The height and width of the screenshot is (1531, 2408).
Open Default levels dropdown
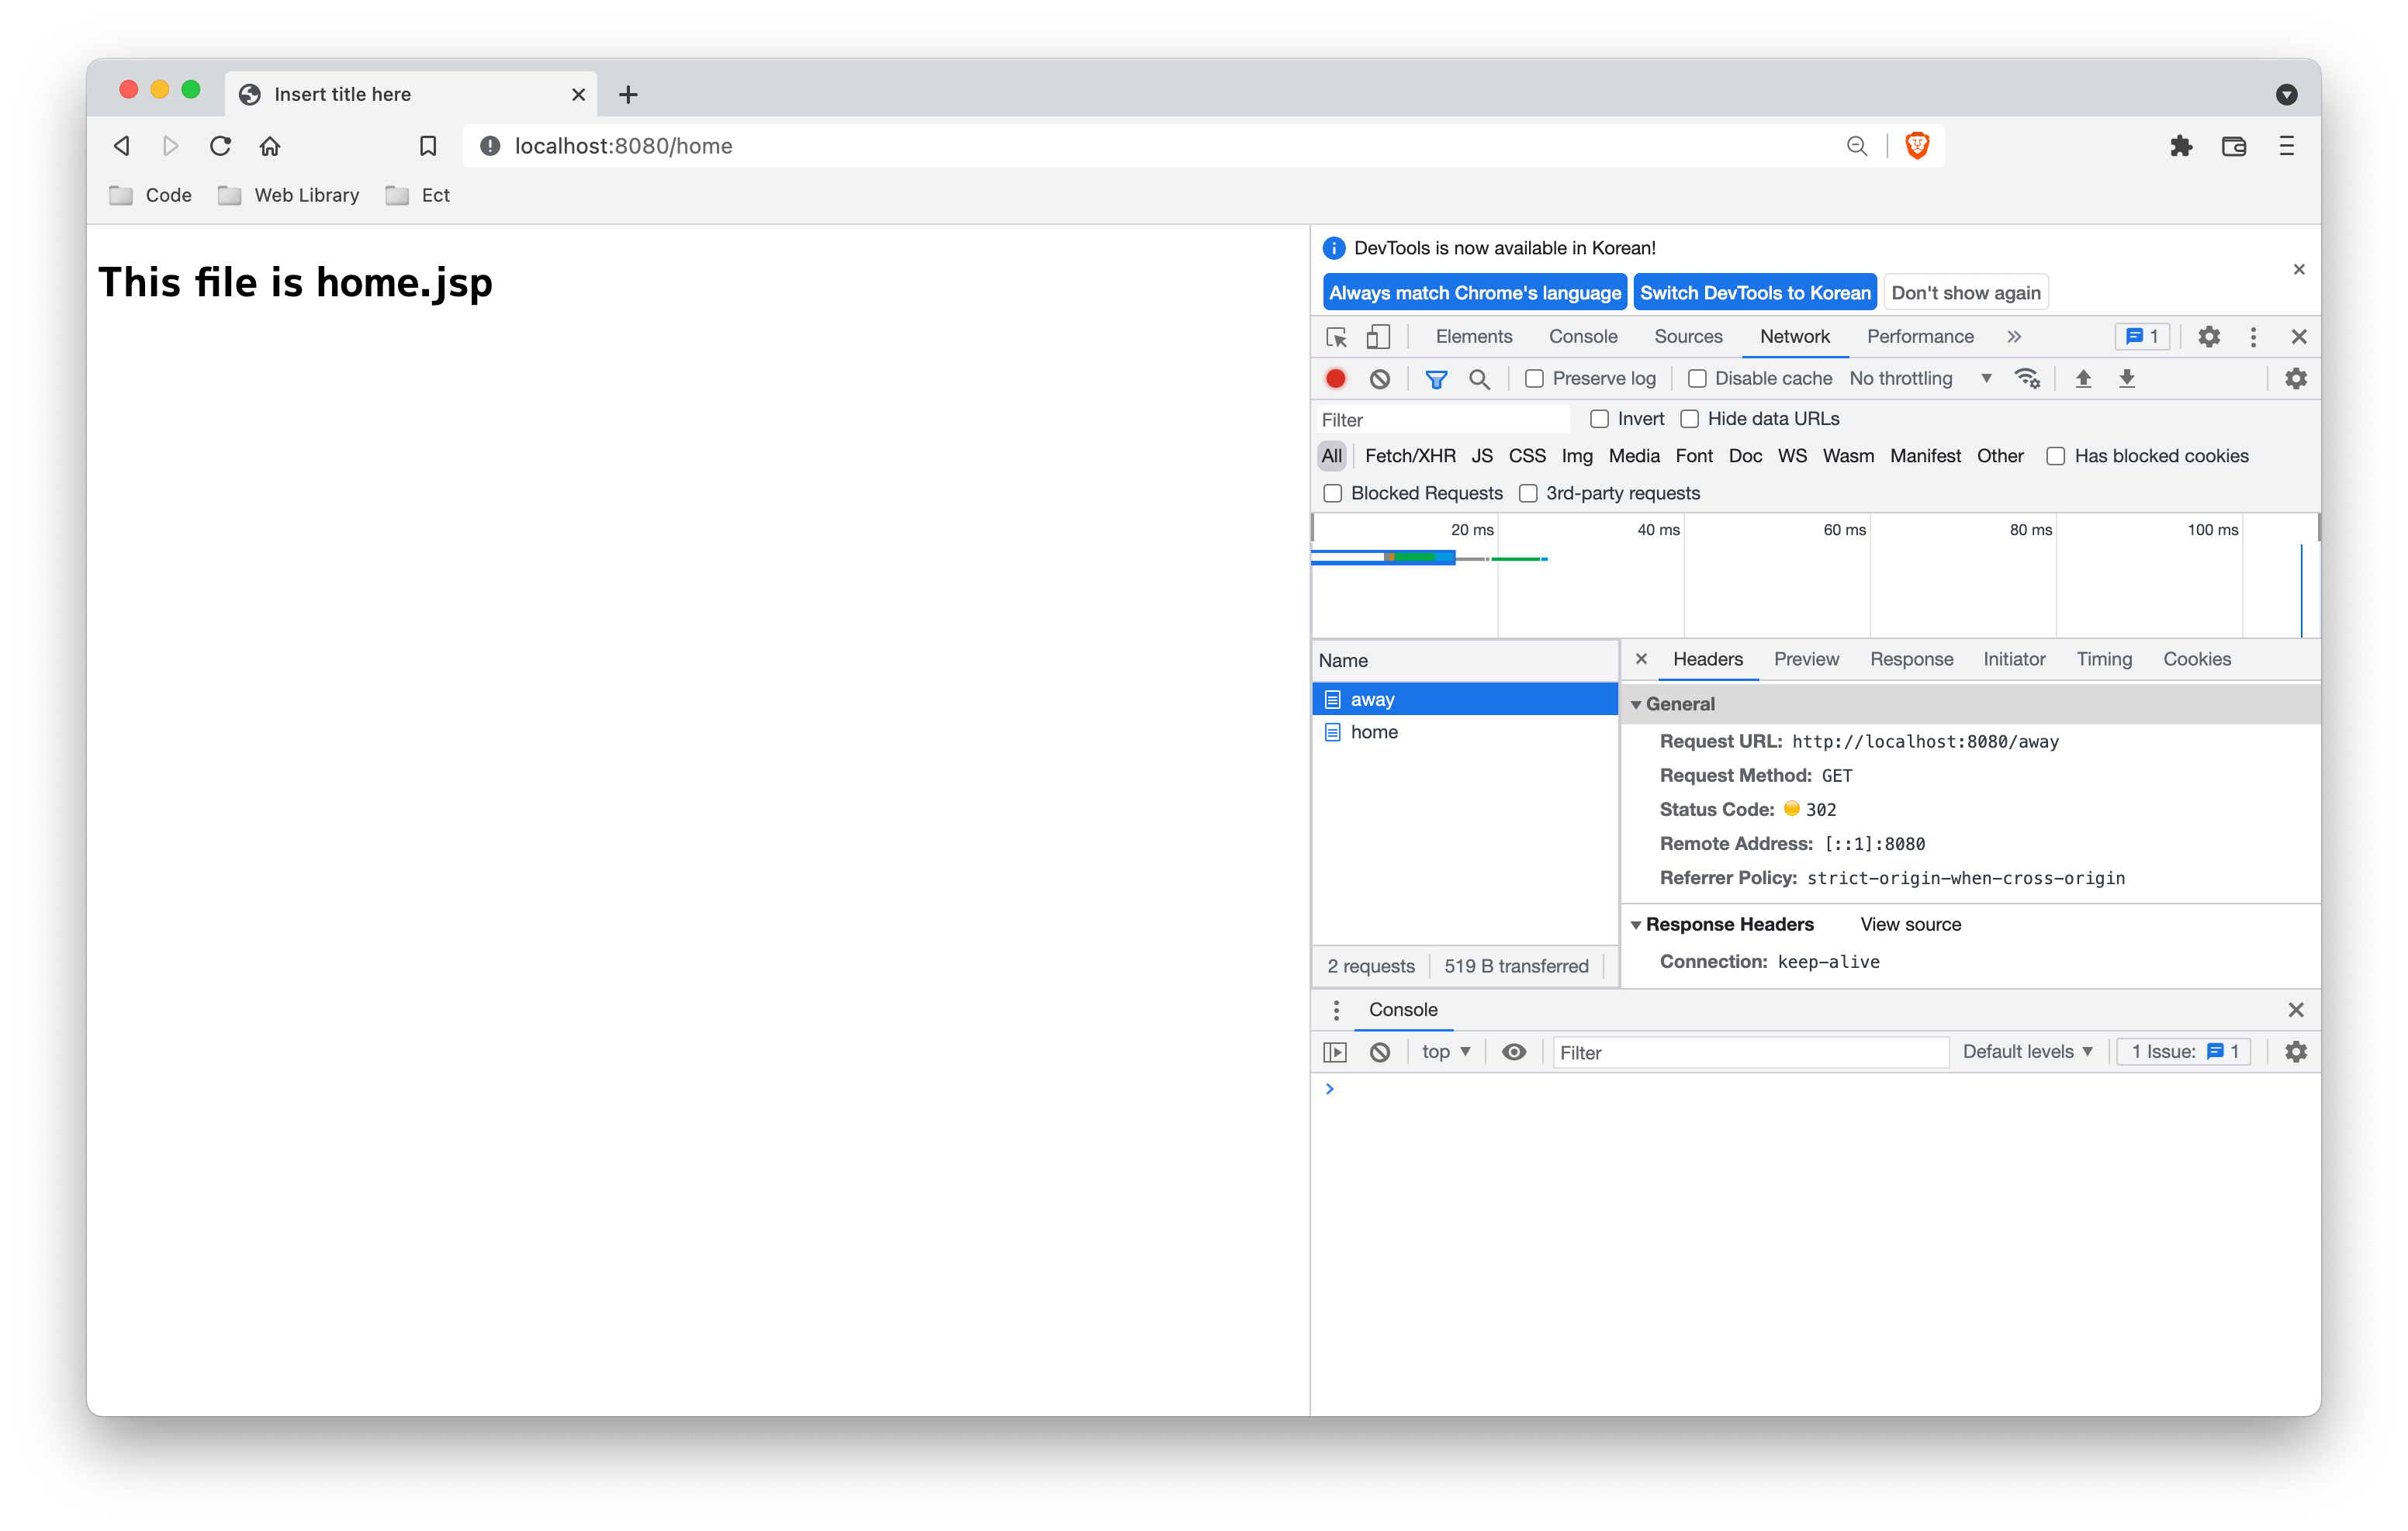(x=2028, y=1052)
